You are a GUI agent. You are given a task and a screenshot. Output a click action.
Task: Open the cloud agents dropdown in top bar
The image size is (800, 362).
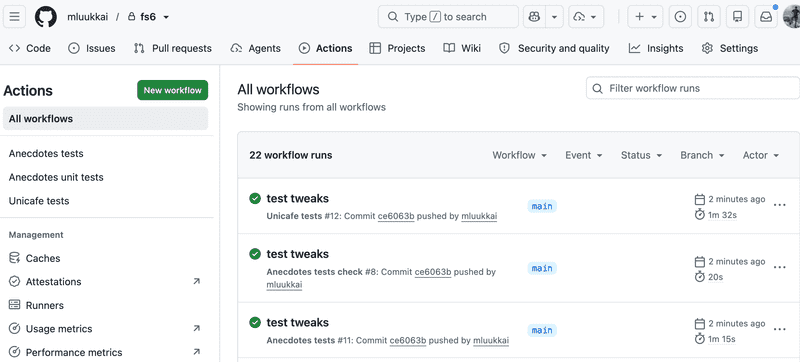(x=585, y=17)
